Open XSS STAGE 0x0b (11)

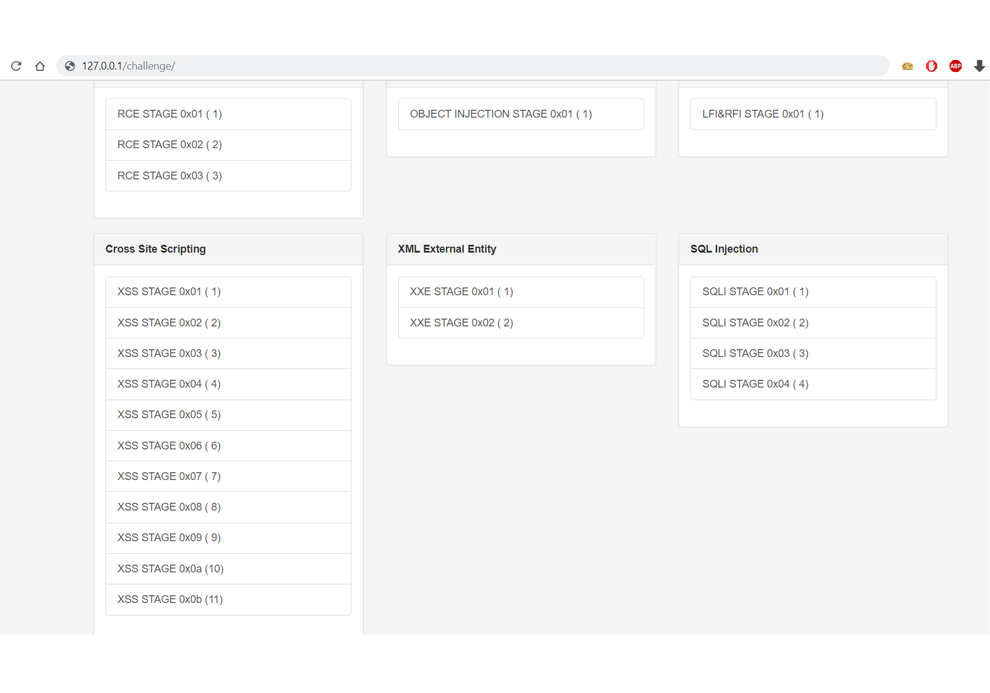pos(228,600)
